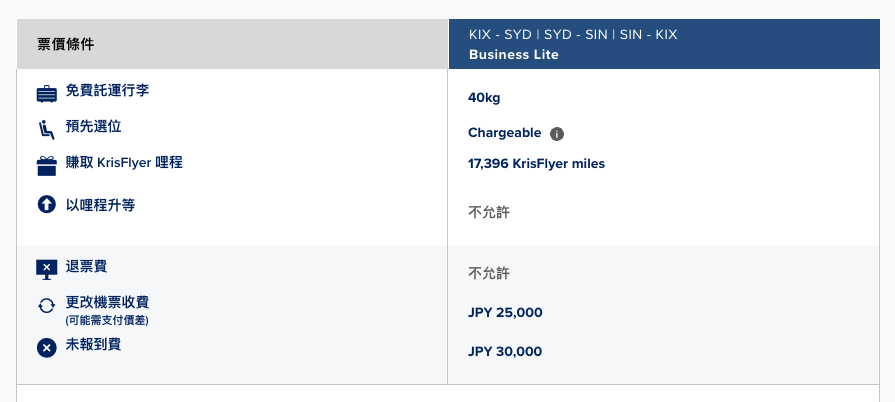Click the upgrade with miles arrow icon
895x402 pixels.
coord(47,204)
